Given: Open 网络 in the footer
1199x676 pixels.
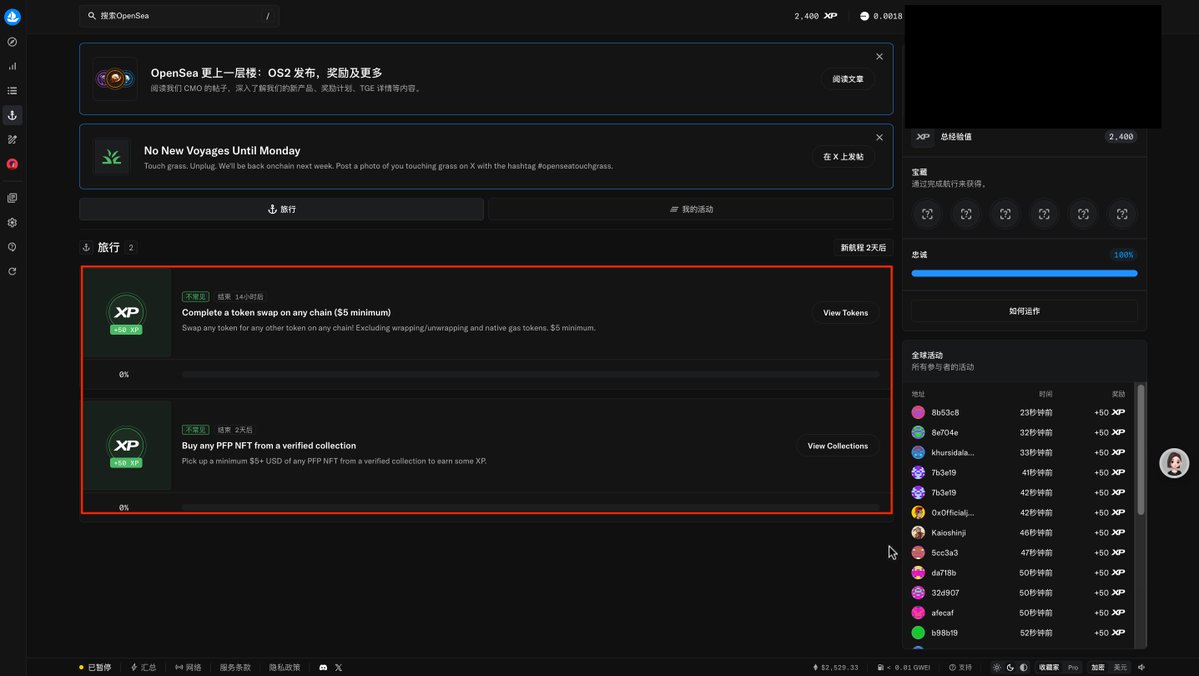Looking at the screenshot, I should (x=188, y=668).
